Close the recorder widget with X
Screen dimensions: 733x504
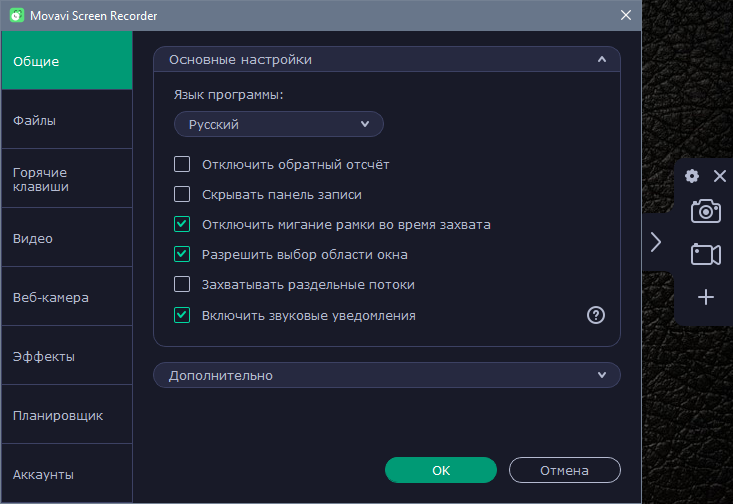click(x=720, y=176)
